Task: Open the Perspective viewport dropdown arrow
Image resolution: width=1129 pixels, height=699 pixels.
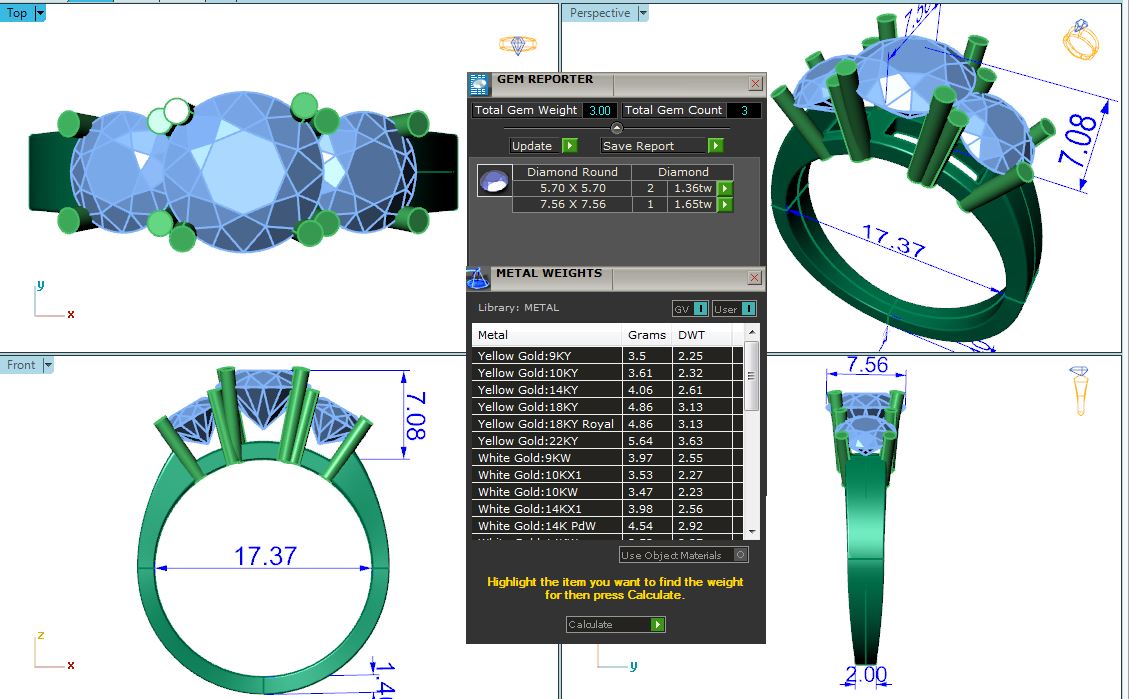Action: point(643,14)
